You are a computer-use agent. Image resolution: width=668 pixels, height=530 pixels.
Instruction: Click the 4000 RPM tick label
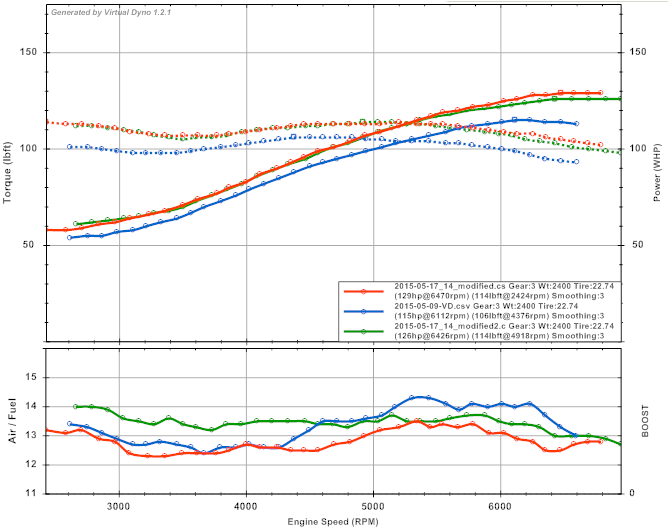coord(246,506)
